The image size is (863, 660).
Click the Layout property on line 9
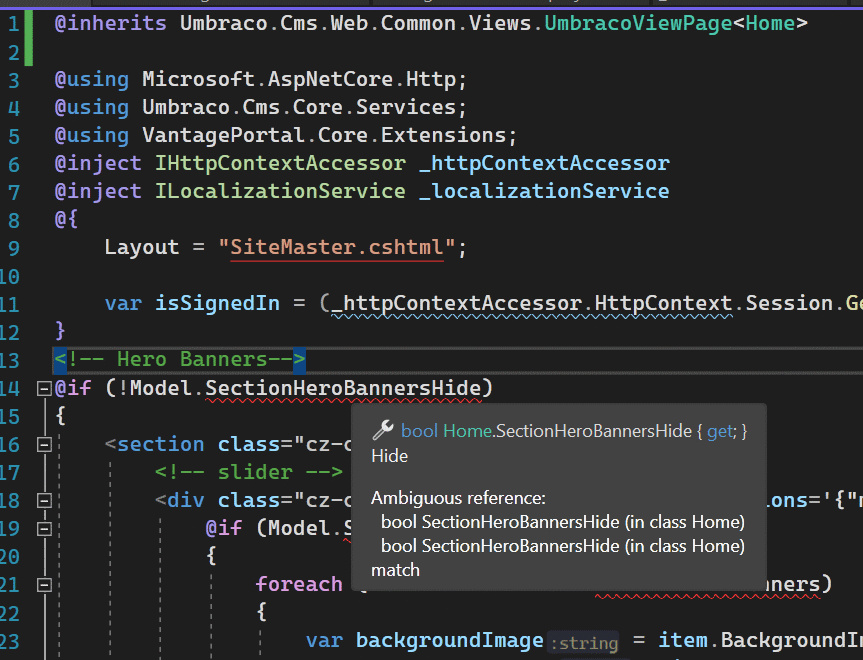(142, 247)
